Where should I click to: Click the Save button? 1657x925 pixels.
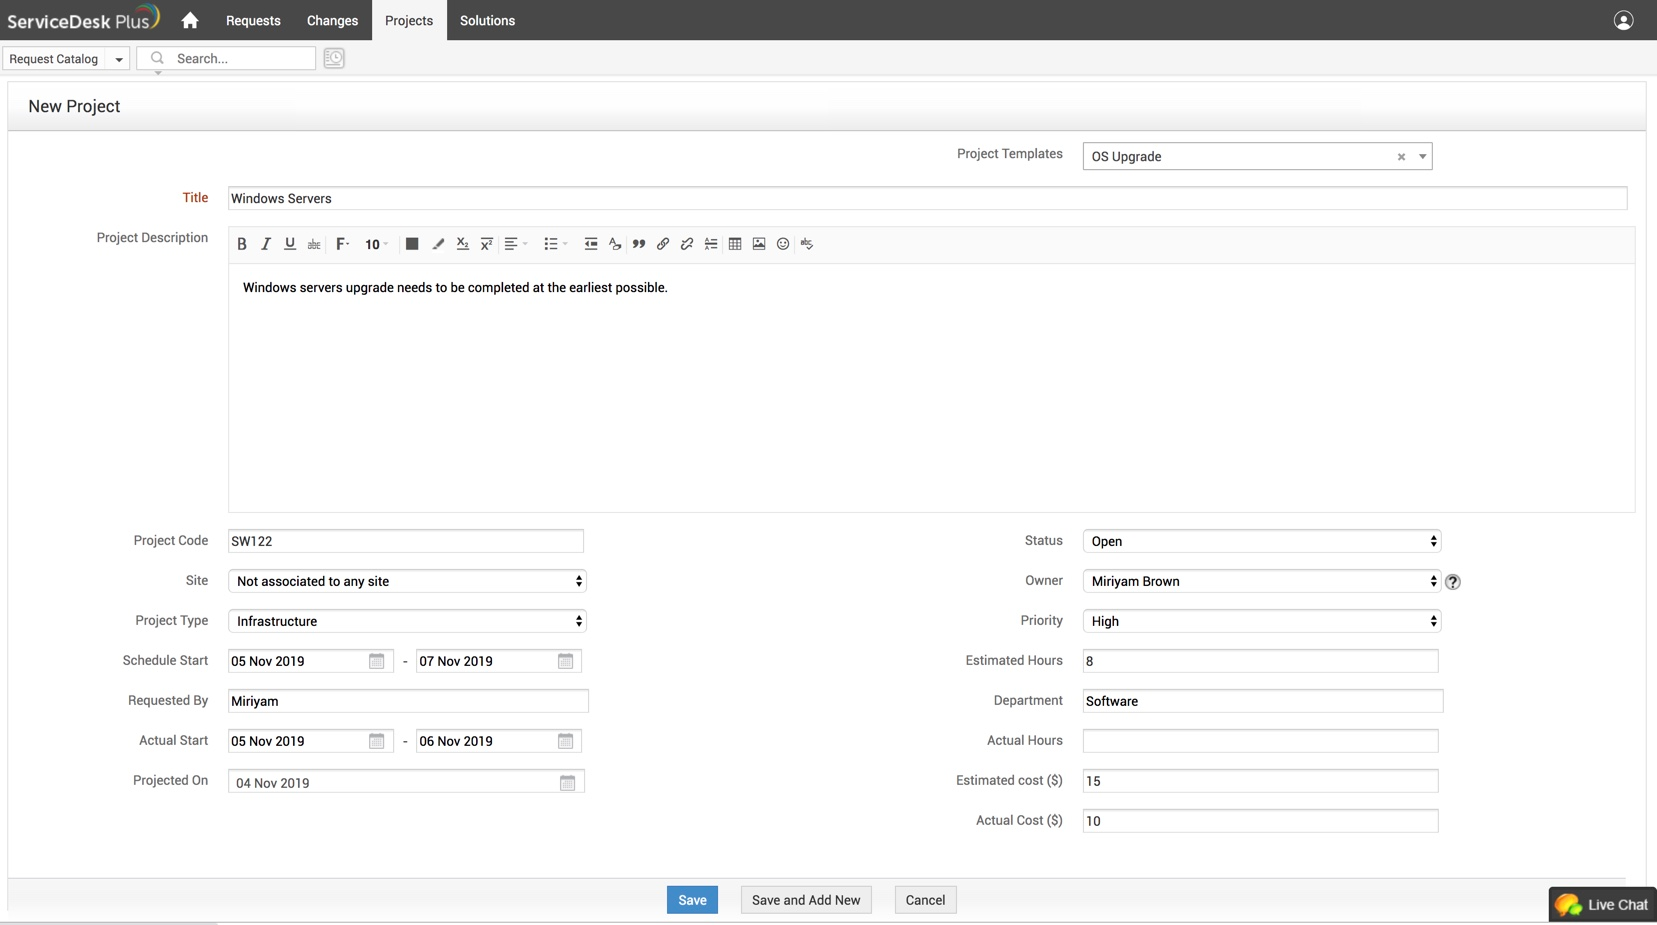(x=692, y=900)
